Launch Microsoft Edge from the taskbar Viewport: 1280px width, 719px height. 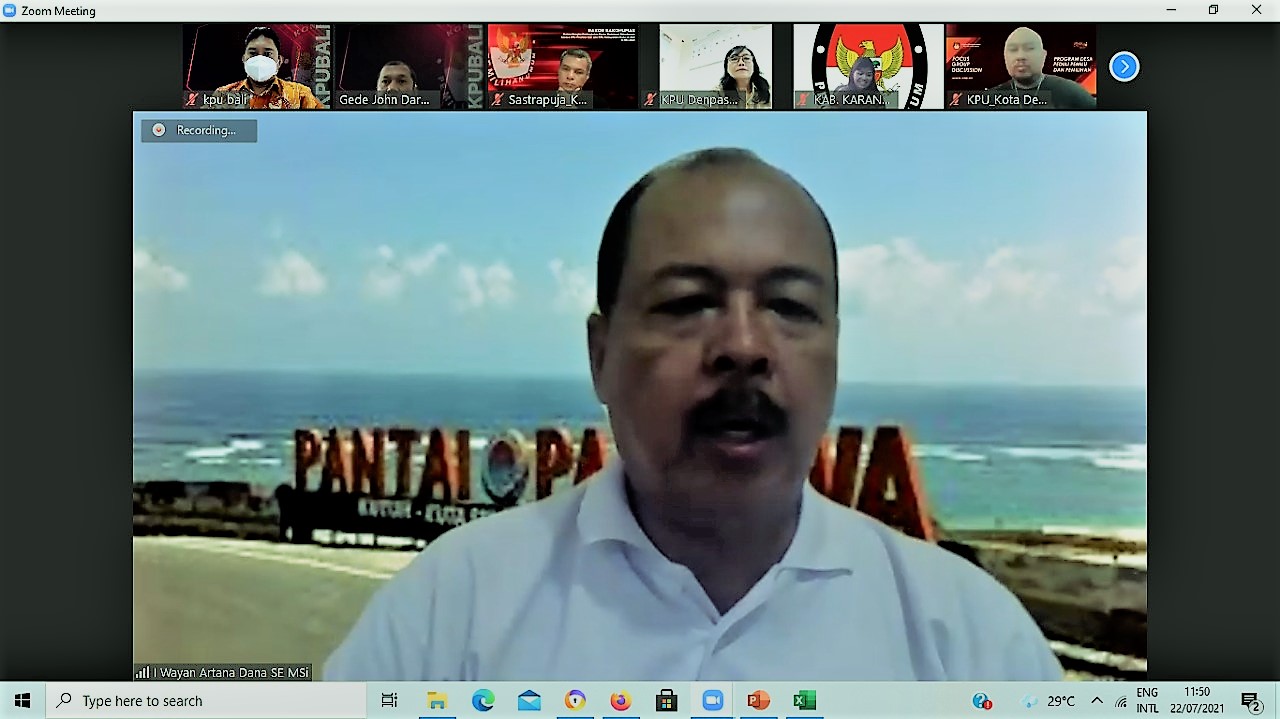(x=483, y=701)
